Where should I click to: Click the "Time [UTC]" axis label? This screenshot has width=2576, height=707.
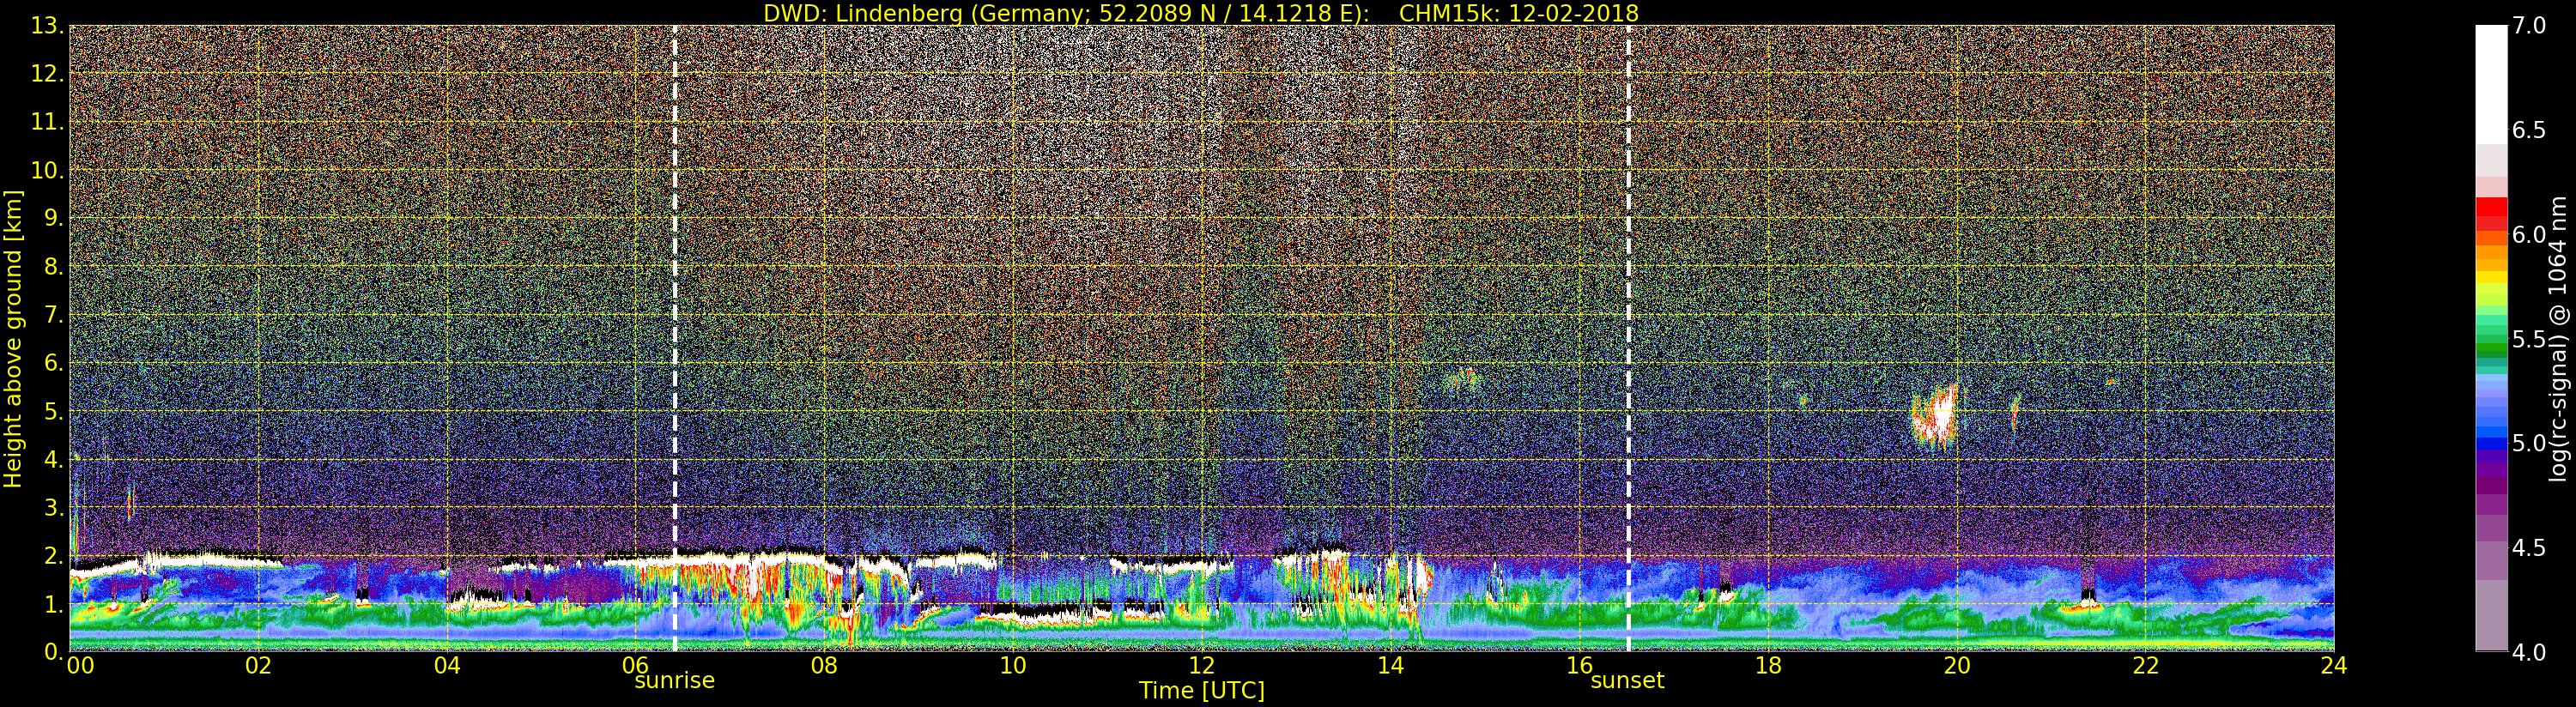(x=1202, y=690)
